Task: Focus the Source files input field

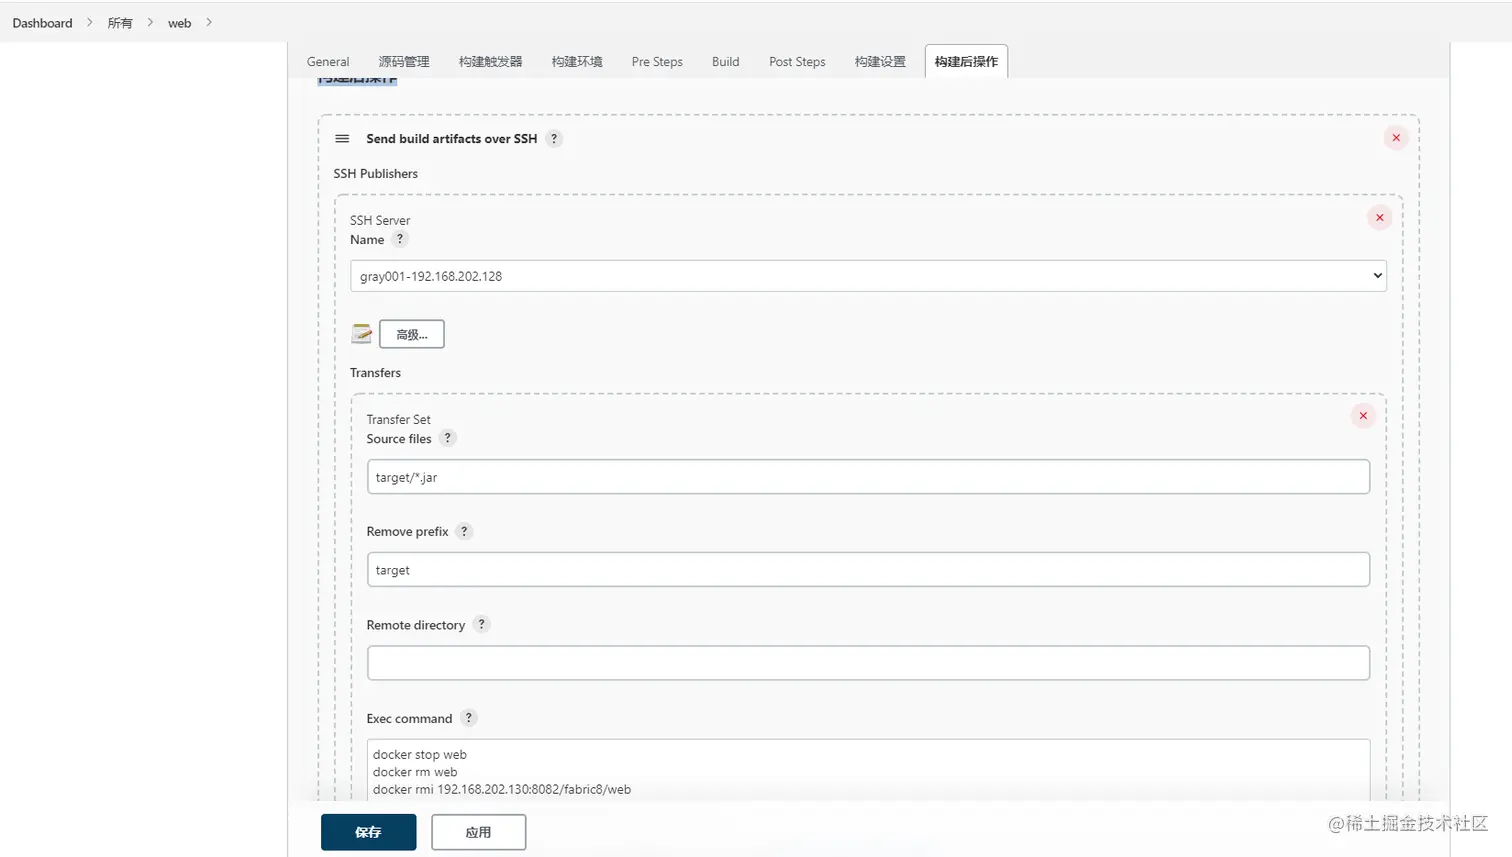Action: 868,477
